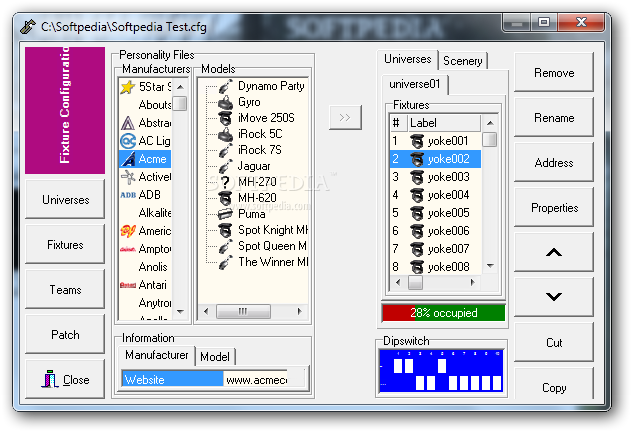Click the Website information field

204,380
